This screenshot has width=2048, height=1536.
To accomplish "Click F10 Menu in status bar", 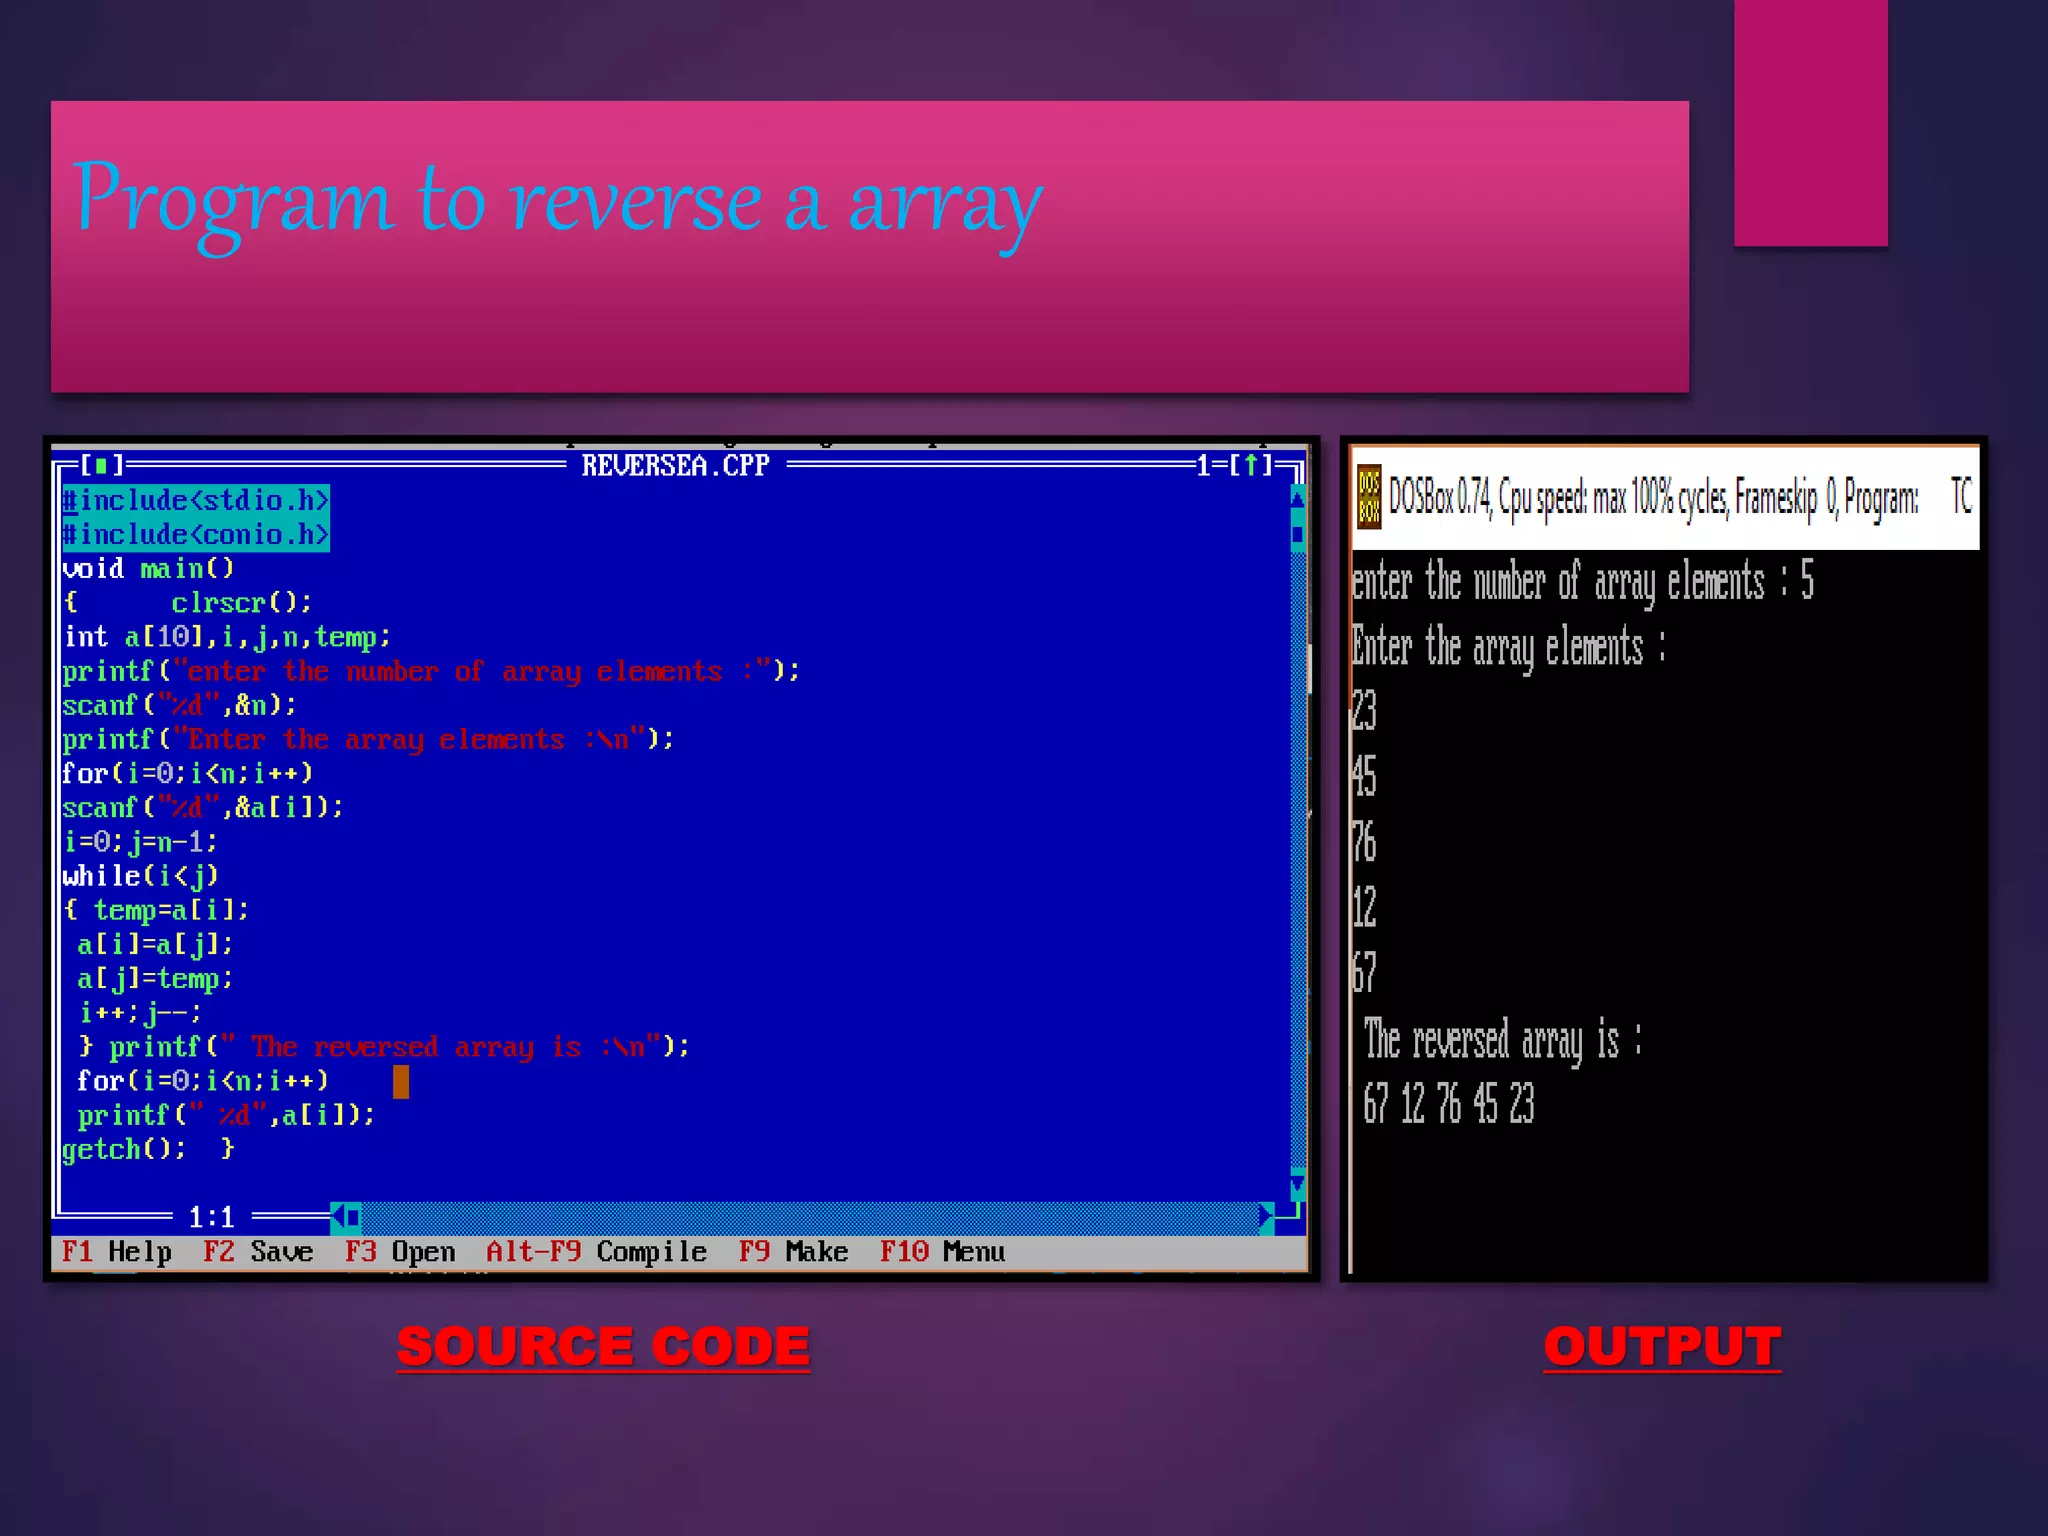I will click(942, 1252).
